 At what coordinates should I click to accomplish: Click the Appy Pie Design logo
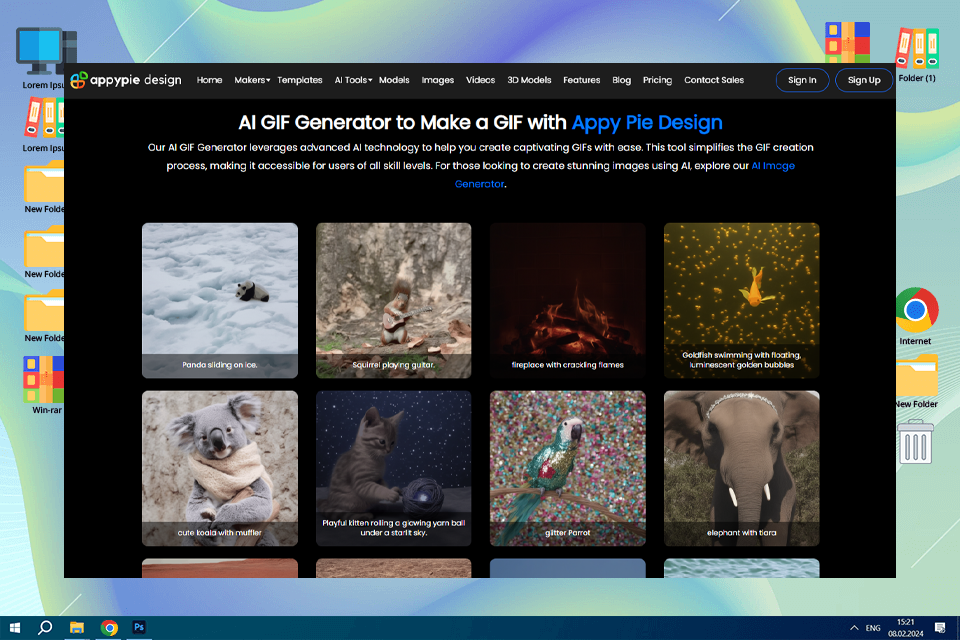point(126,80)
